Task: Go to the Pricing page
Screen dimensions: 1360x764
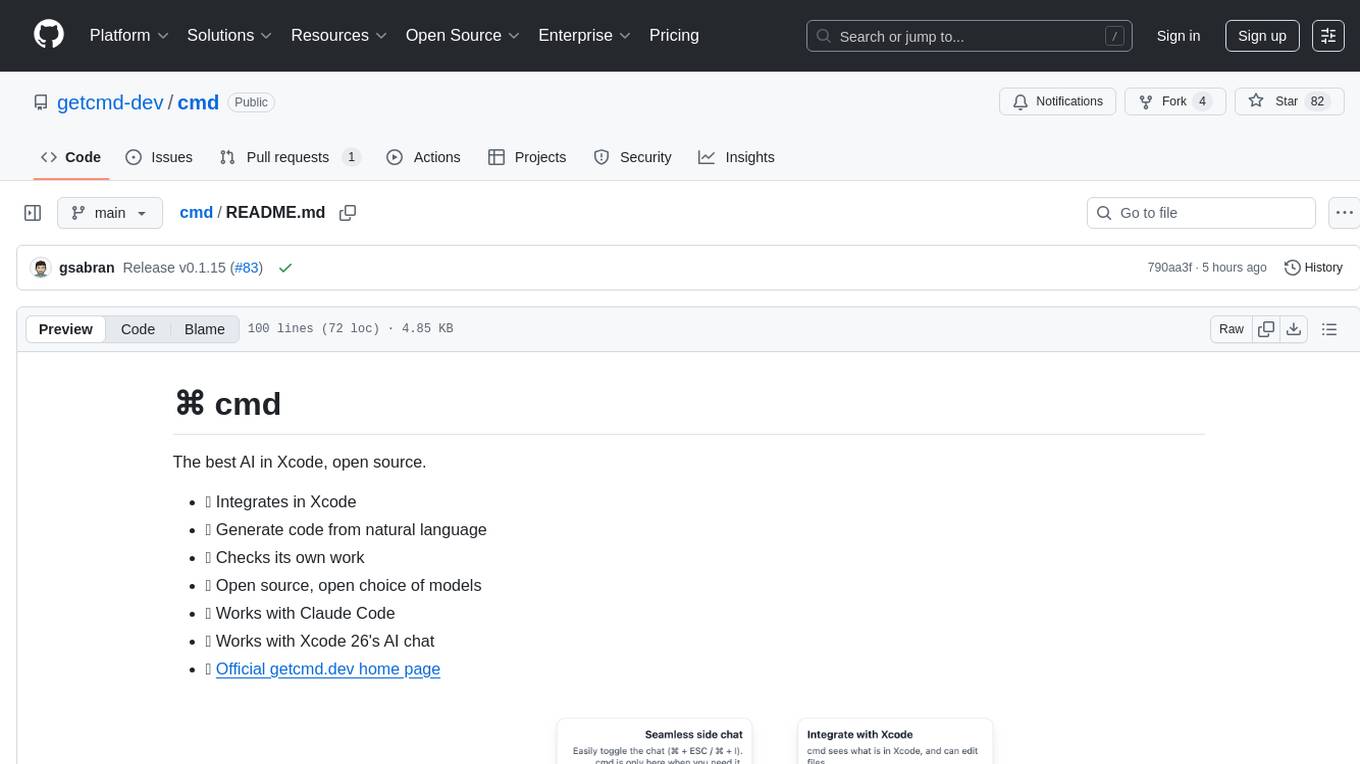Action: pos(674,35)
